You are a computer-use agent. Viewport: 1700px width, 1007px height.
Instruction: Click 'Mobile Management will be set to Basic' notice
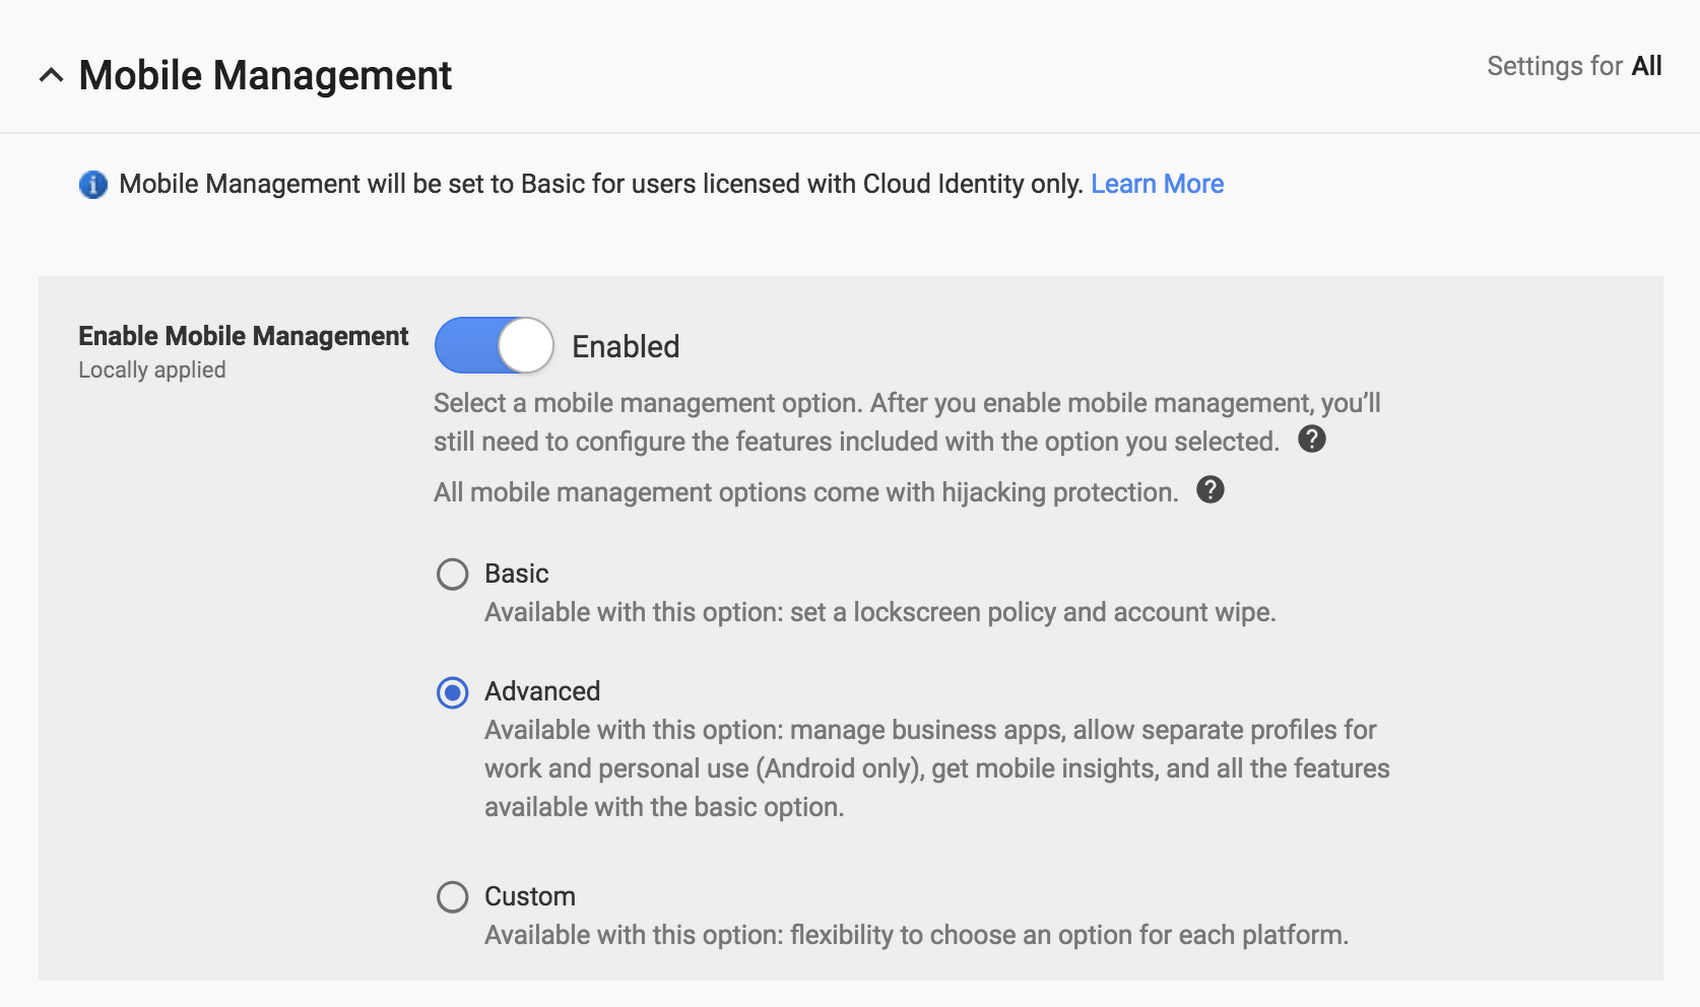[601, 184]
